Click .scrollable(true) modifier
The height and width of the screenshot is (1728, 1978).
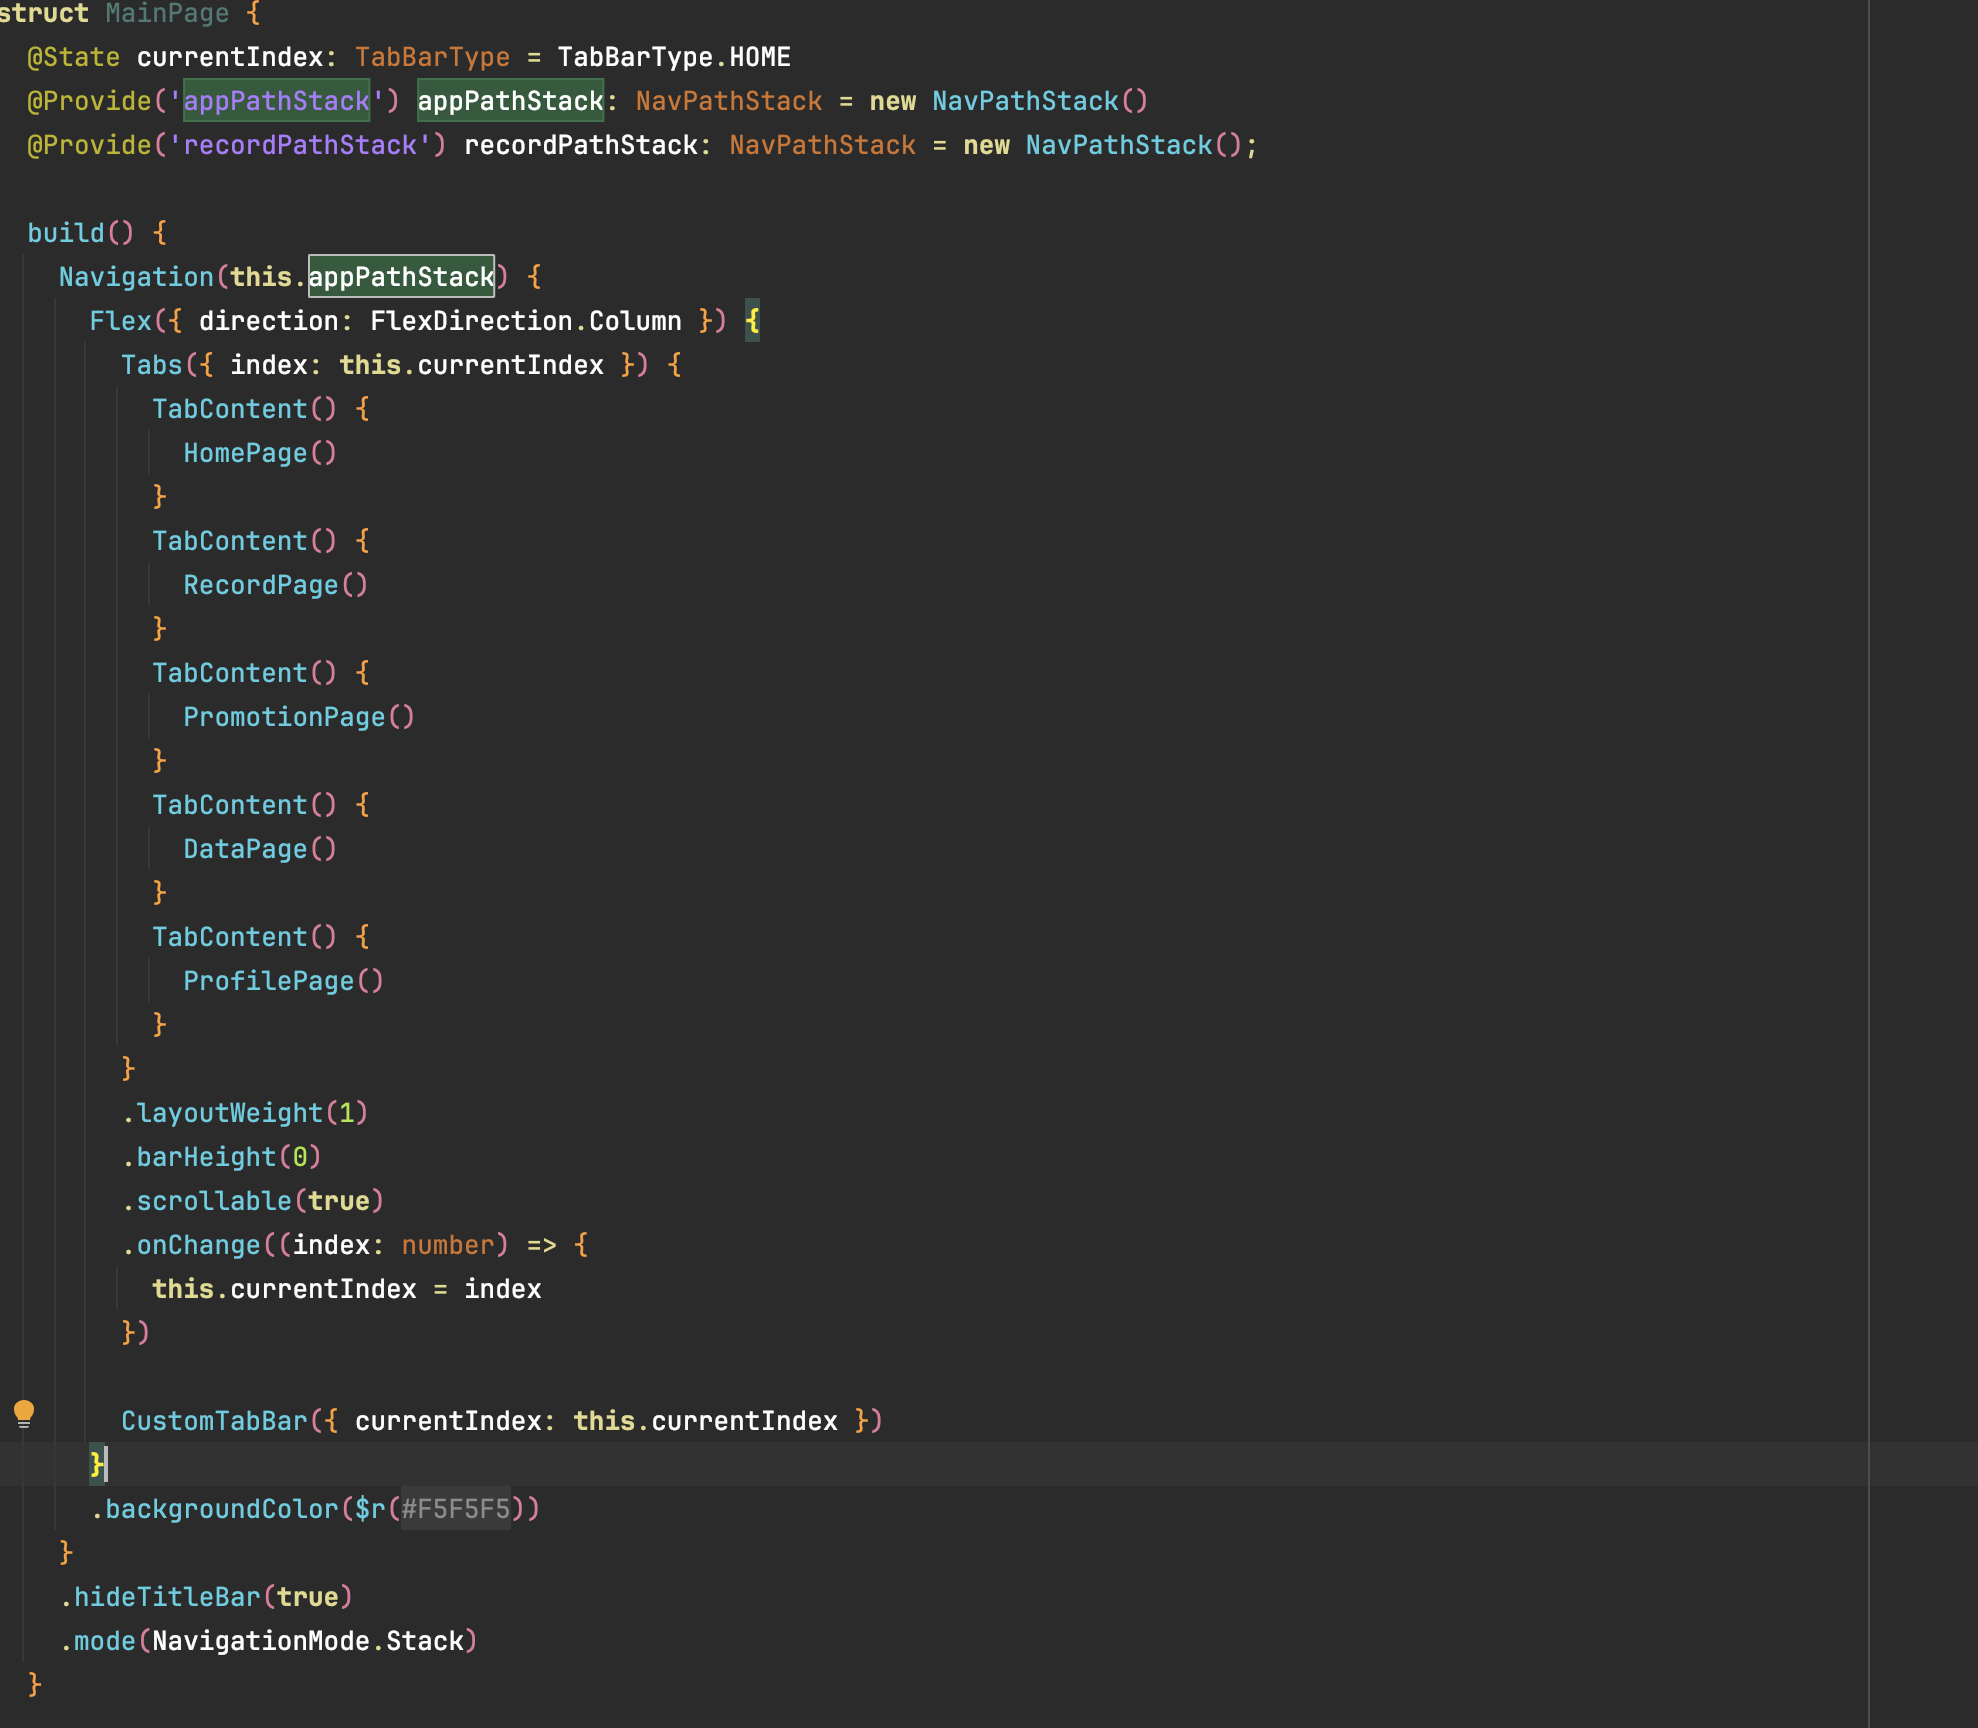coord(253,1201)
